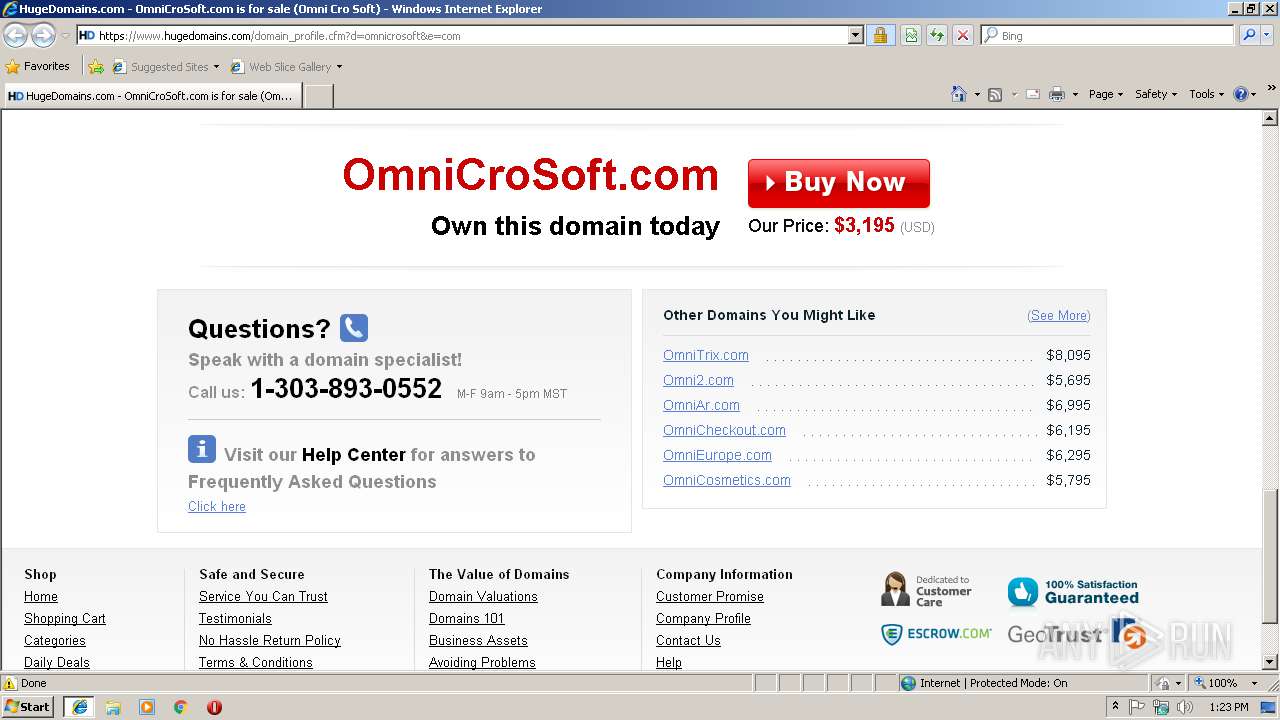Select the phone icon beside Questions
Screen dimensions: 1280x720
pyautogui.click(x=354, y=328)
